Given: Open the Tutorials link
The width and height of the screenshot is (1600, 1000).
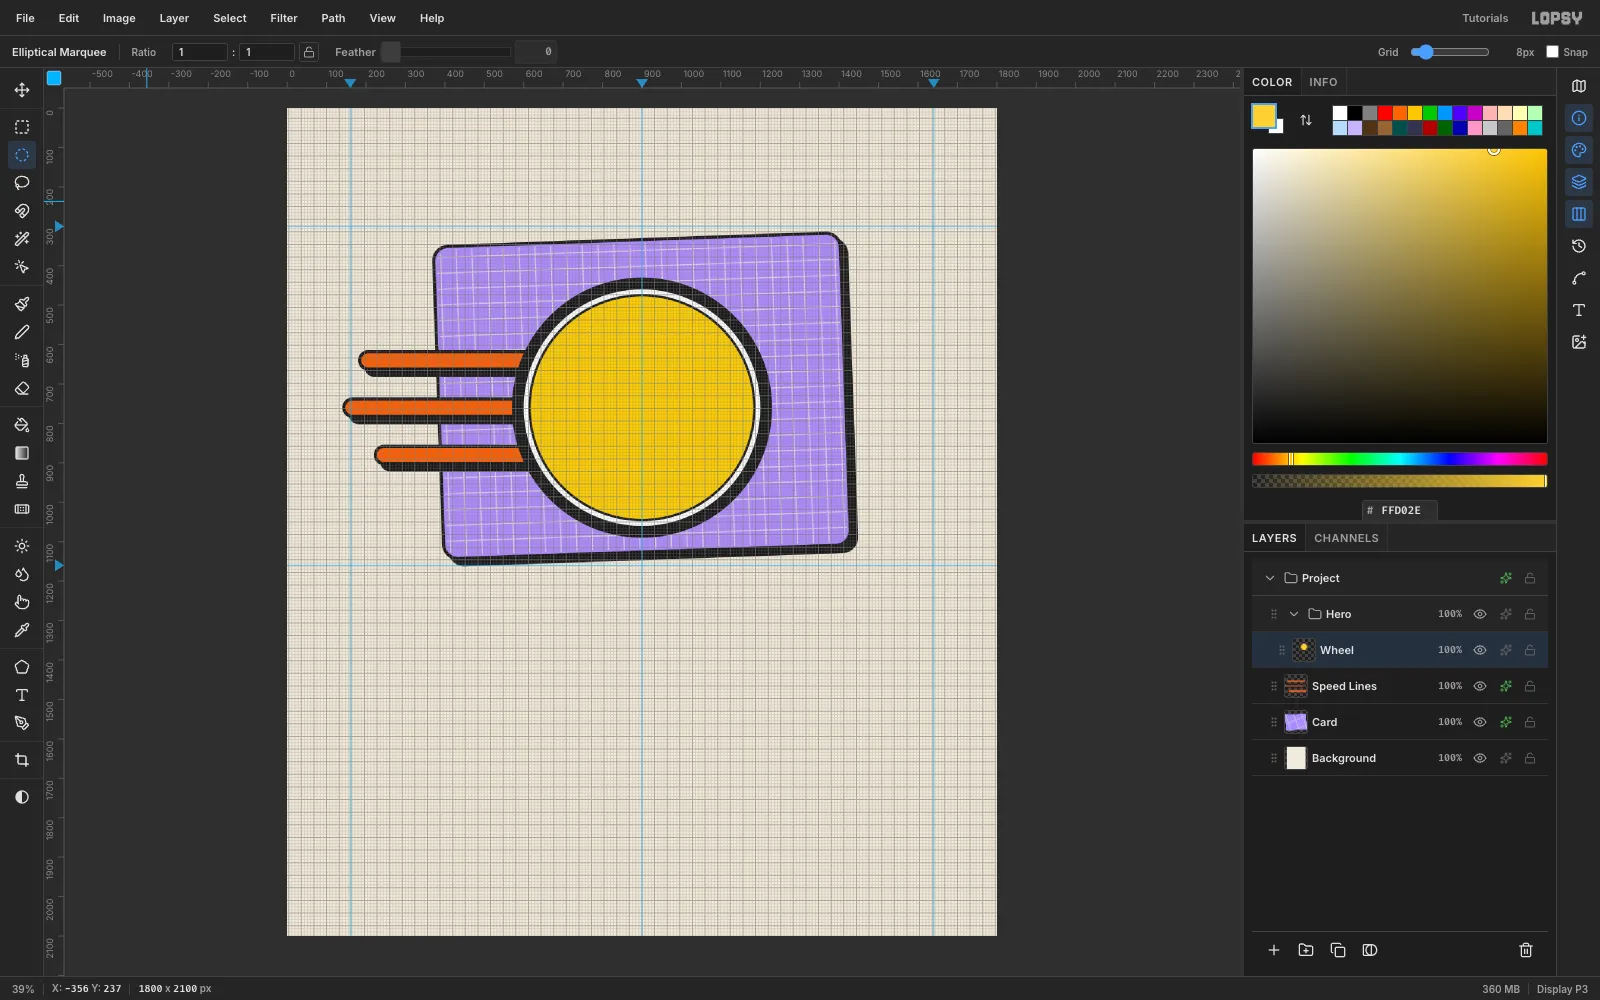Looking at the screenshot, I should pyautogui.click(x=1485, y=18).
